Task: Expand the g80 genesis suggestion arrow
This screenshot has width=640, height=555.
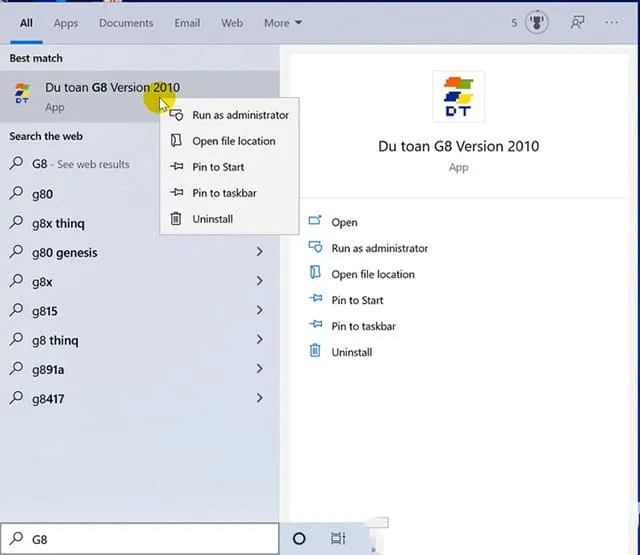Action: (260, 252)
